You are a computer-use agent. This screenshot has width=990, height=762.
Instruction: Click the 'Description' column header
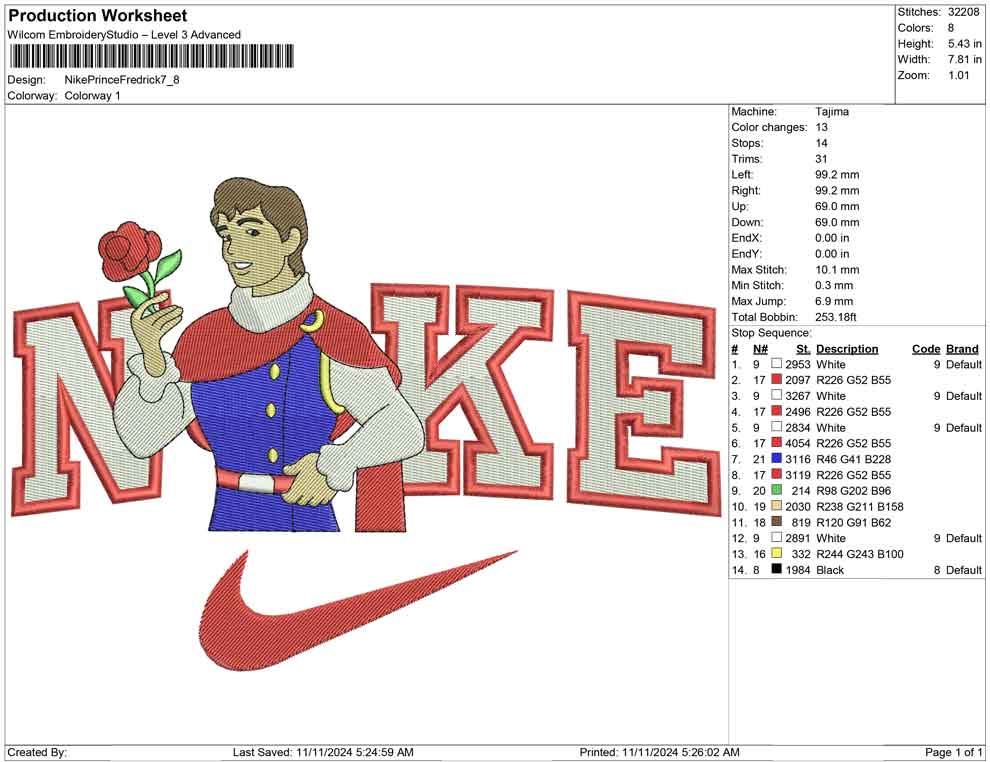pyautogui.click(x=847, y=348)
